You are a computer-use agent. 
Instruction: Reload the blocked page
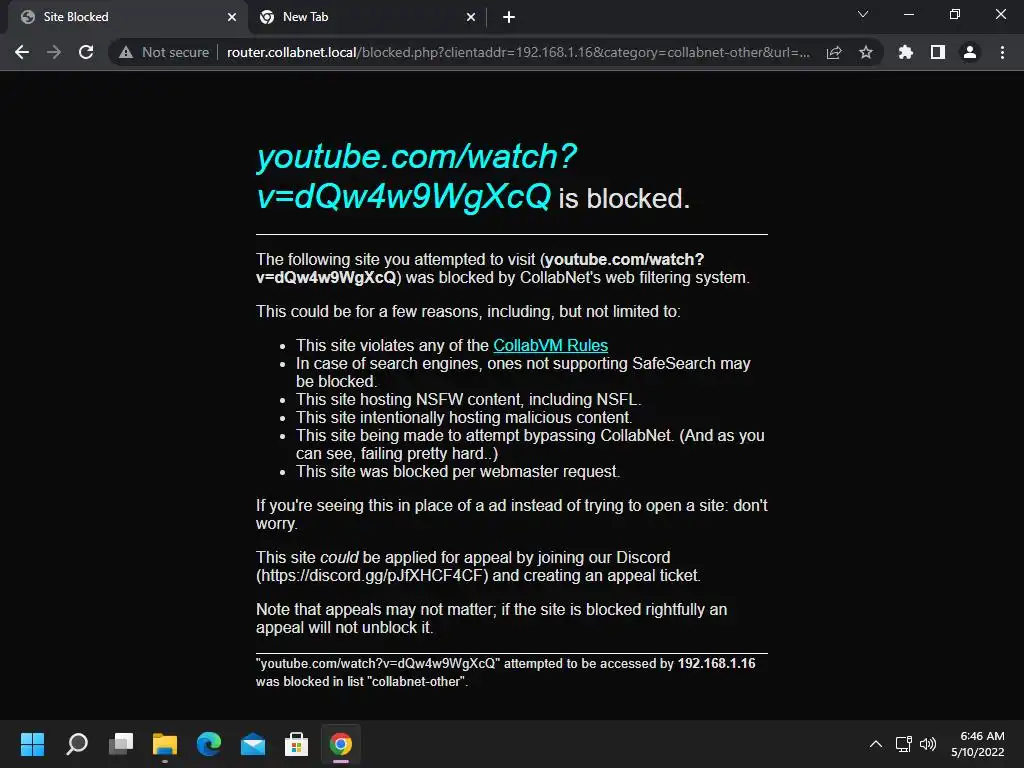86,52
